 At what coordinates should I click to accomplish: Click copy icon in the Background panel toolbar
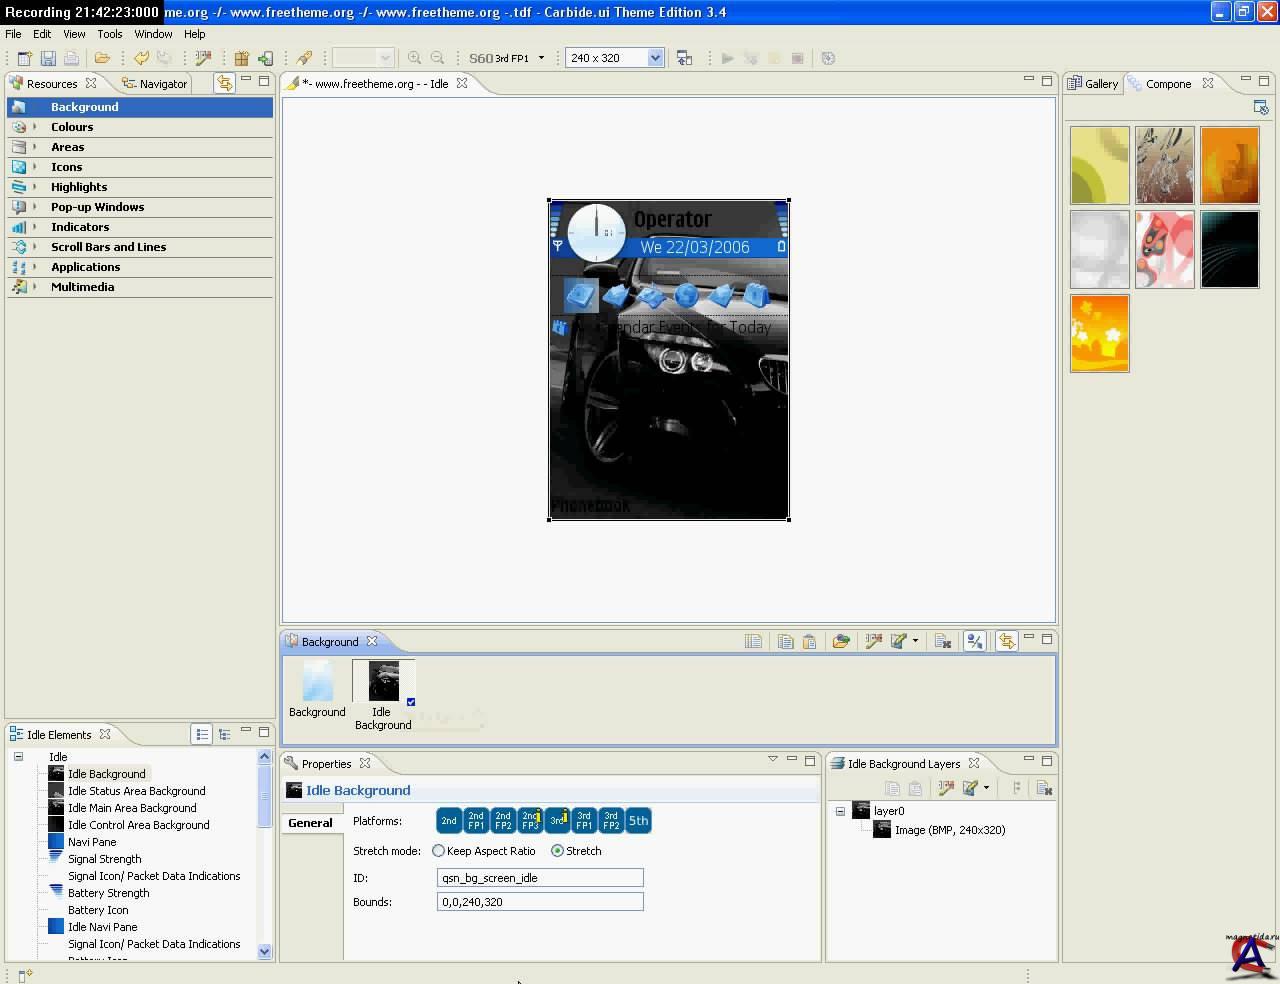tap(786, 641)
